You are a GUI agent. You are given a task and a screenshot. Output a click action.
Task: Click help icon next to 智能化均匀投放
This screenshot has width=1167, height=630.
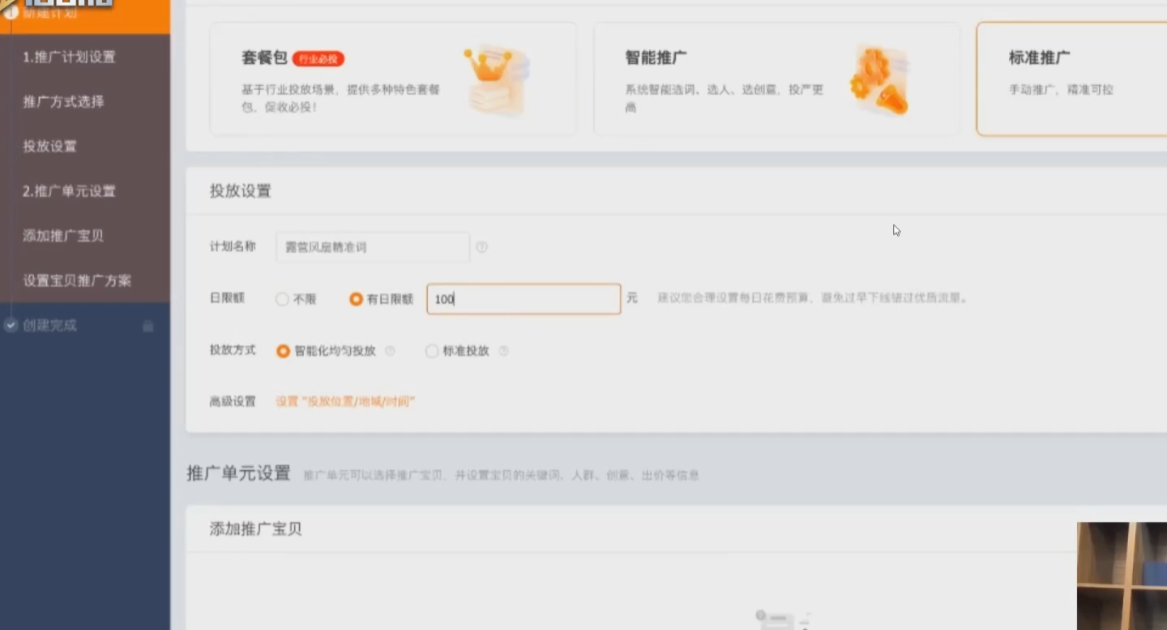tap(390, 351)
